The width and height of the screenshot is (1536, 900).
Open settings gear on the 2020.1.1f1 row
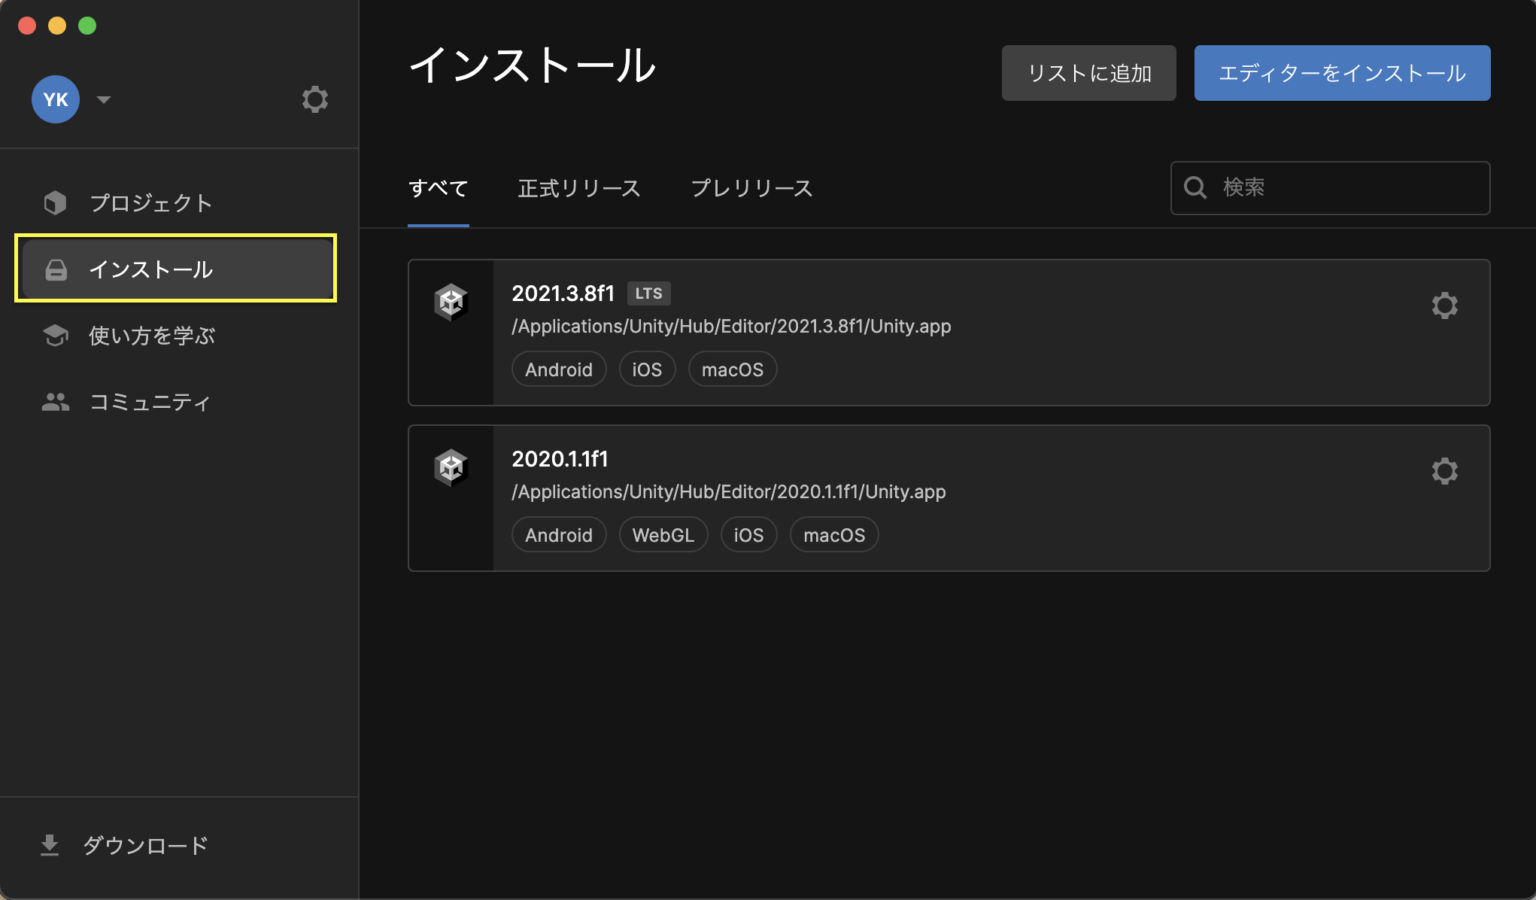(1445, 471)
